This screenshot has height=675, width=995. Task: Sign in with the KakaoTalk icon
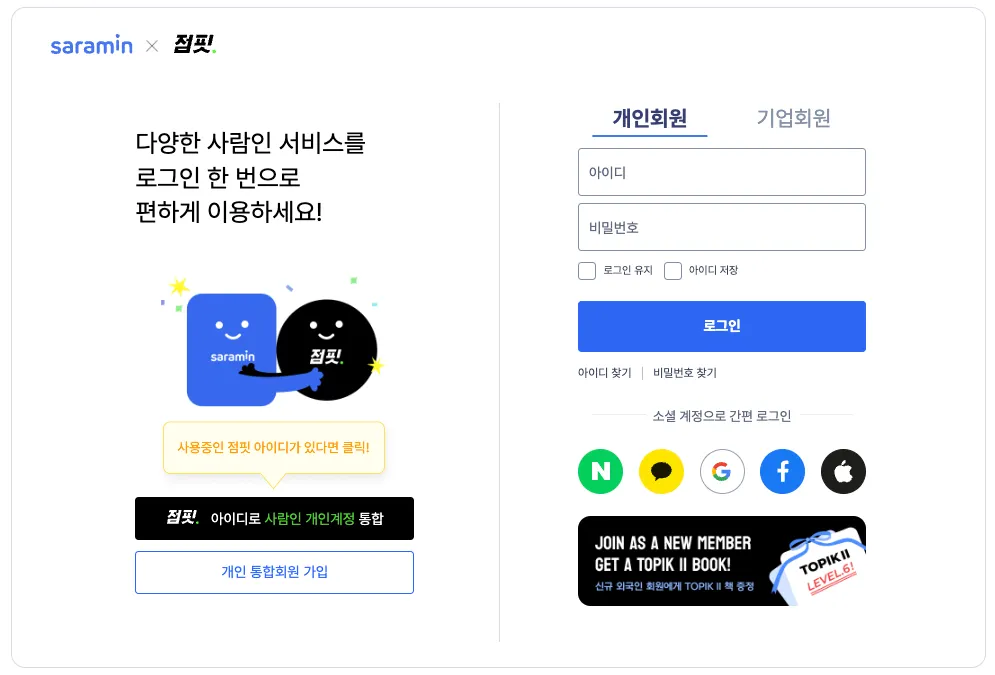(661, 471)
